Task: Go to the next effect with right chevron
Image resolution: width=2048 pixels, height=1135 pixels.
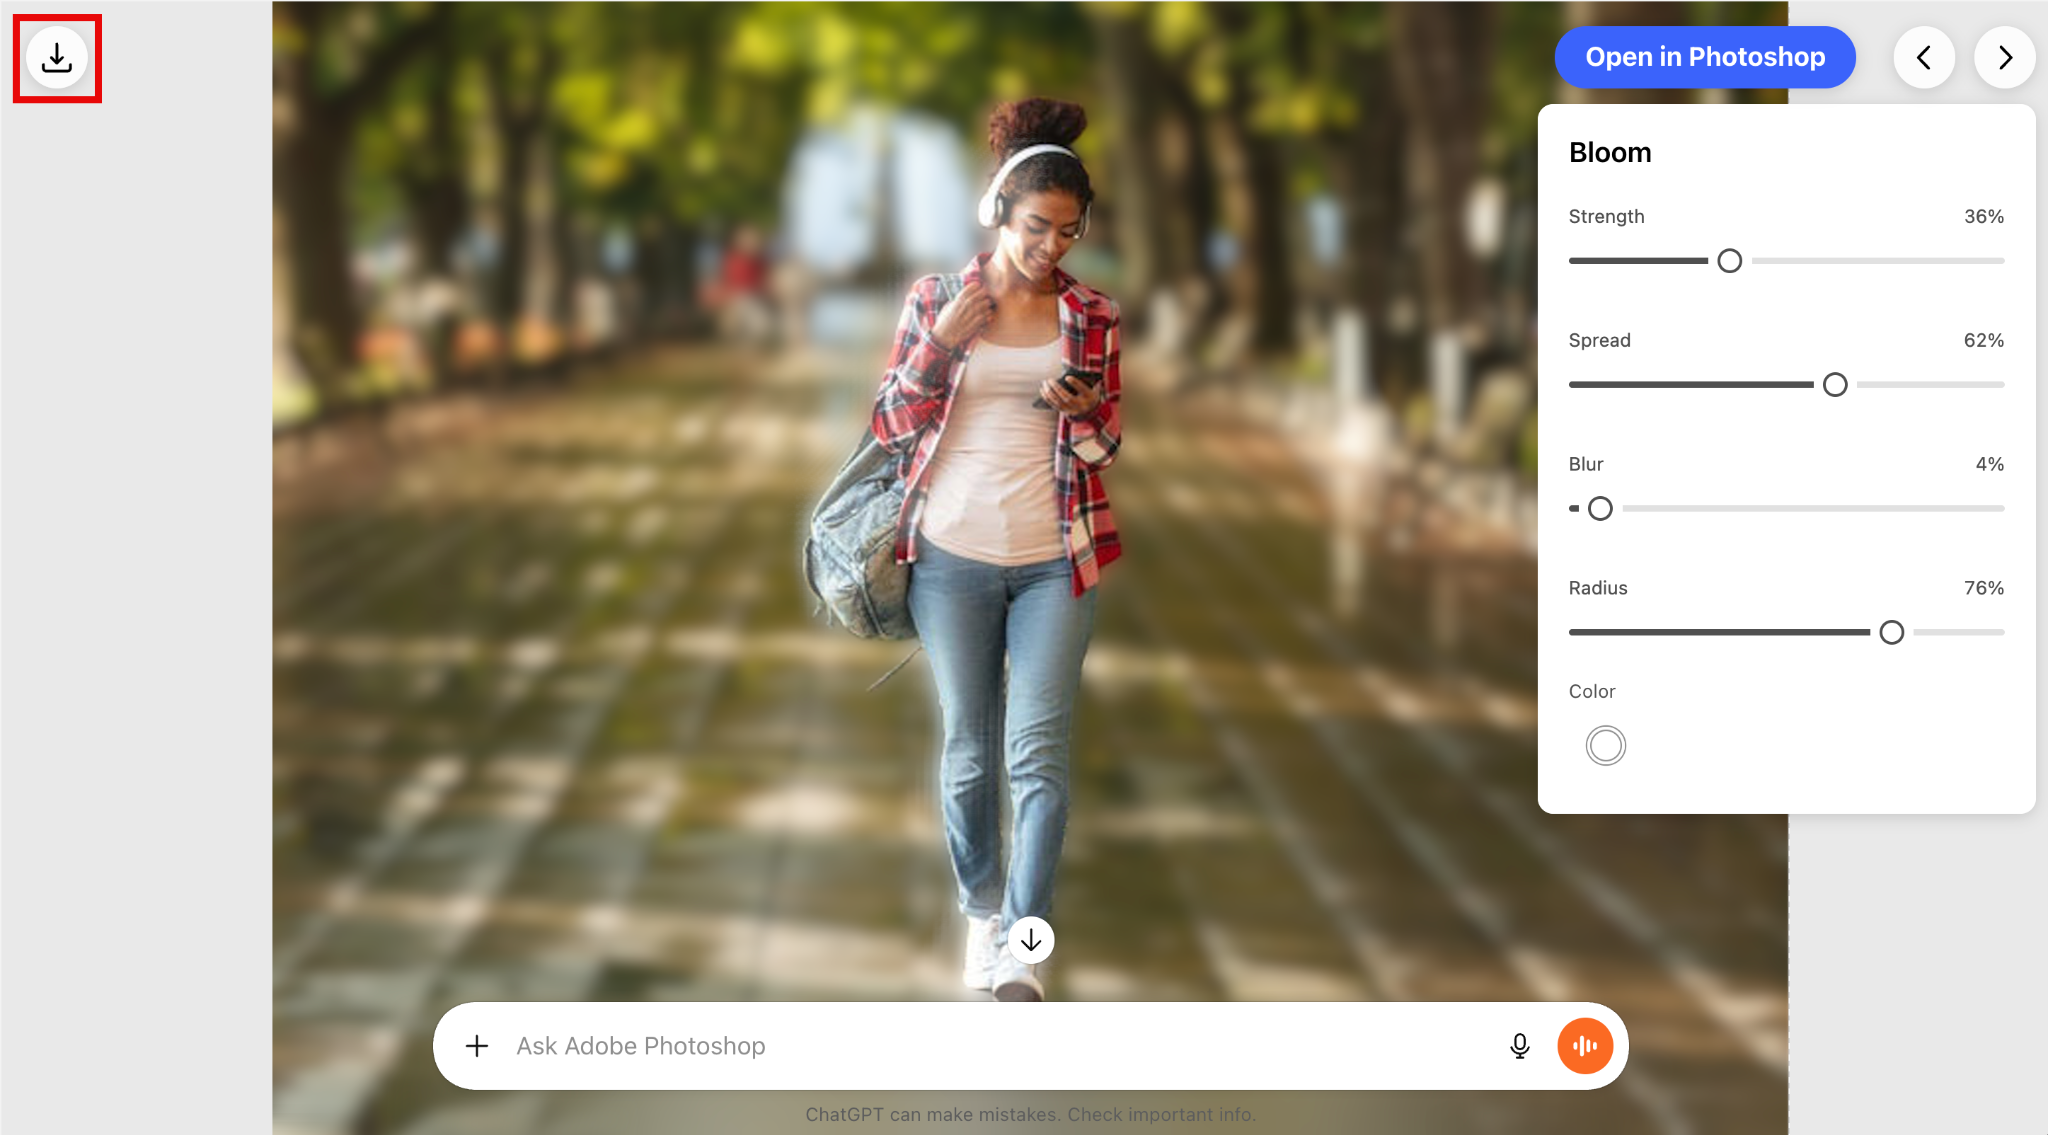Action: 2004,58
